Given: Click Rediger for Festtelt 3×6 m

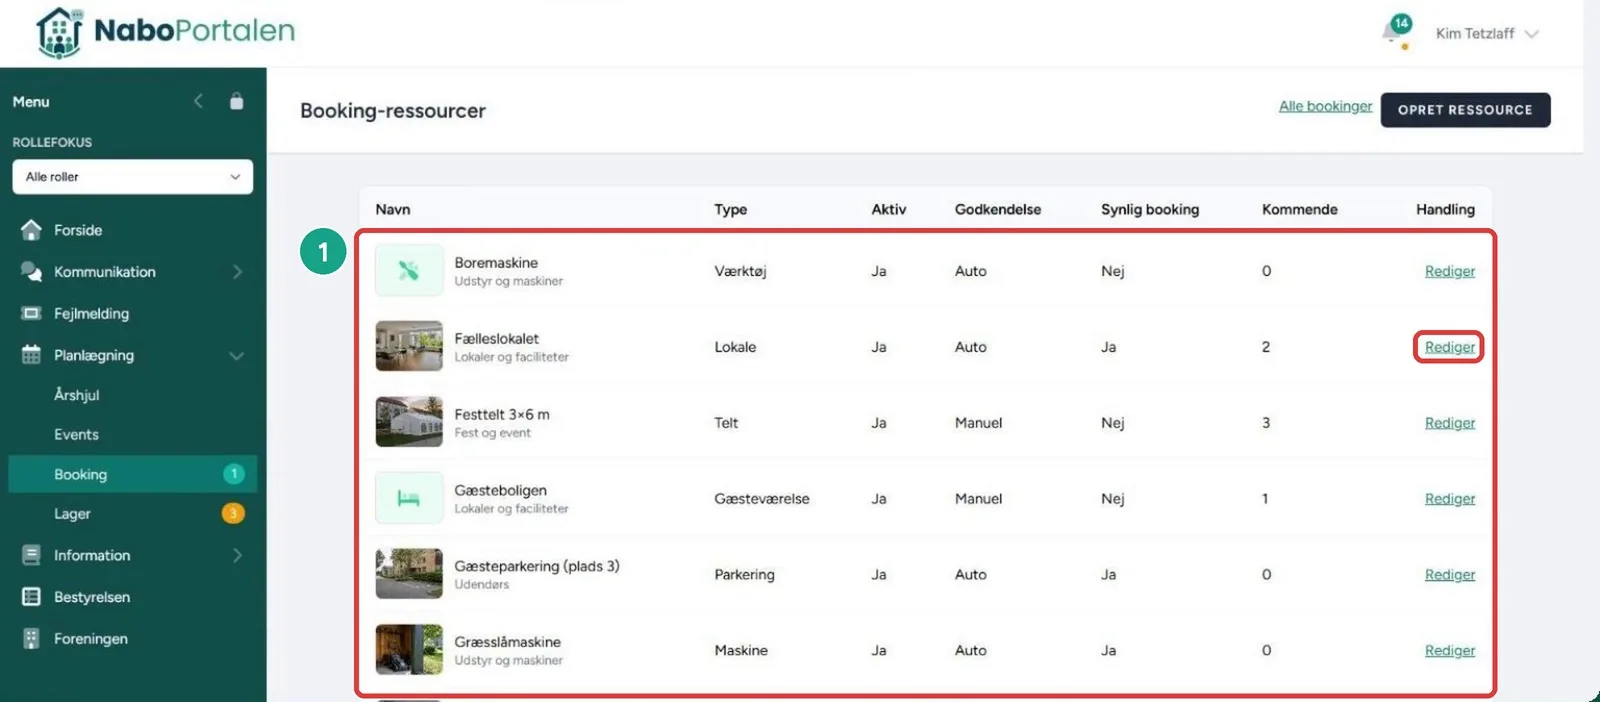Looking at the screenshot, I should (x=1449, y=423).
